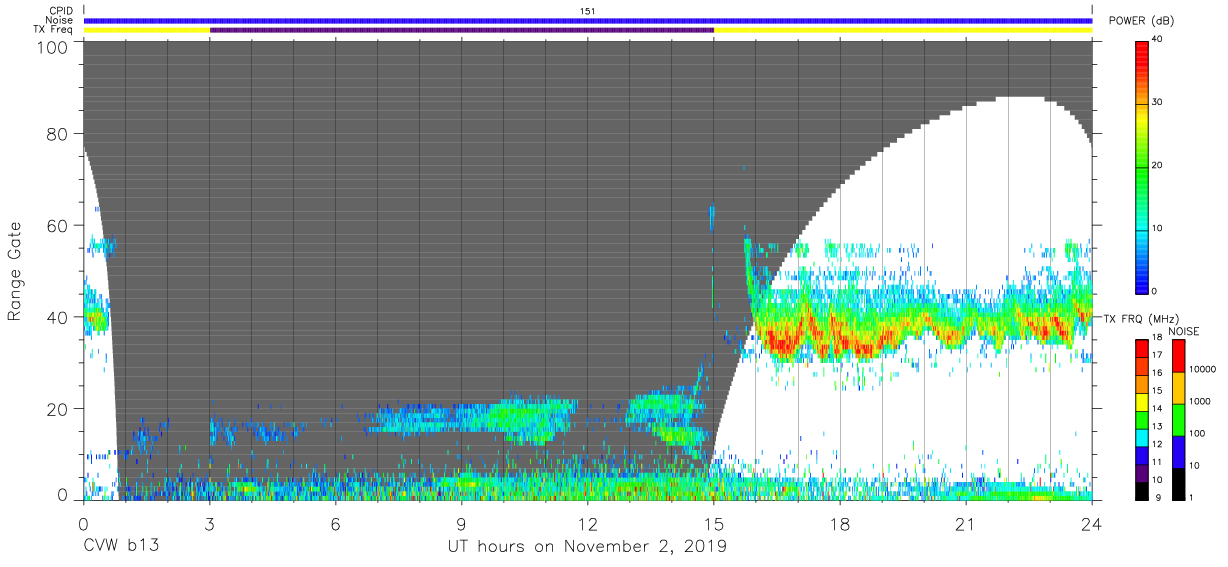Click the right yellow segment of TX Freq strip
1228x567 pixels.
(903, 30)
